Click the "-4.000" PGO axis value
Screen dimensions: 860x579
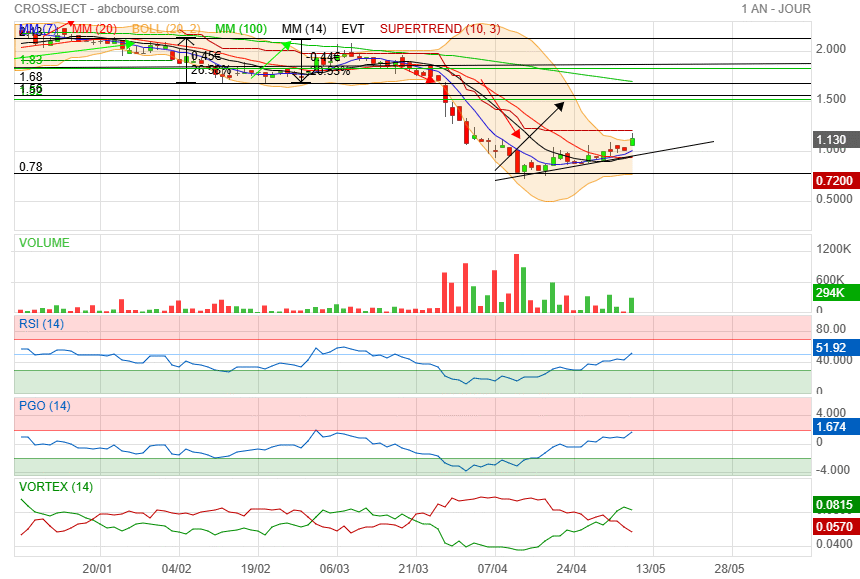point(833,470)
